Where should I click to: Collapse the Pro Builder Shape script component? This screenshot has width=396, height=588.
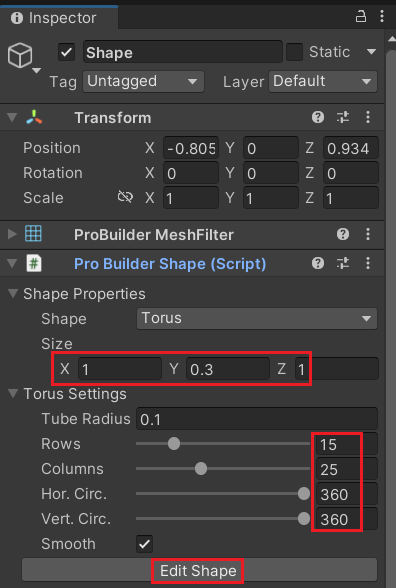12,263
